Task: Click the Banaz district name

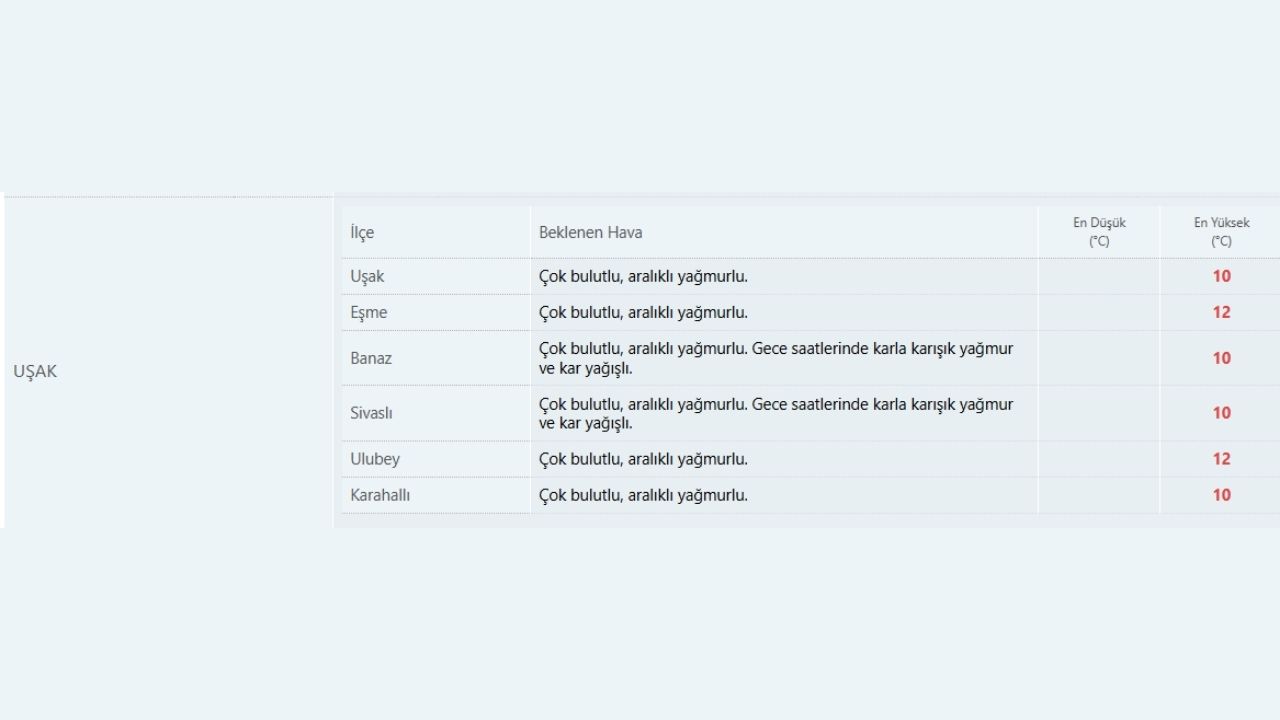Action: click(x=371, y=358)
